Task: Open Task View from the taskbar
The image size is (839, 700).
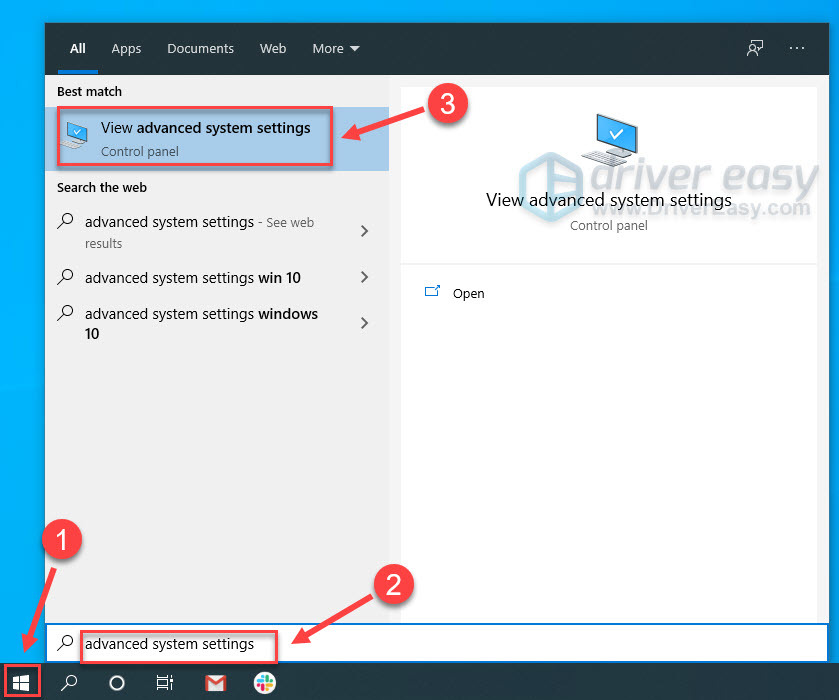Action: [164, 682]
